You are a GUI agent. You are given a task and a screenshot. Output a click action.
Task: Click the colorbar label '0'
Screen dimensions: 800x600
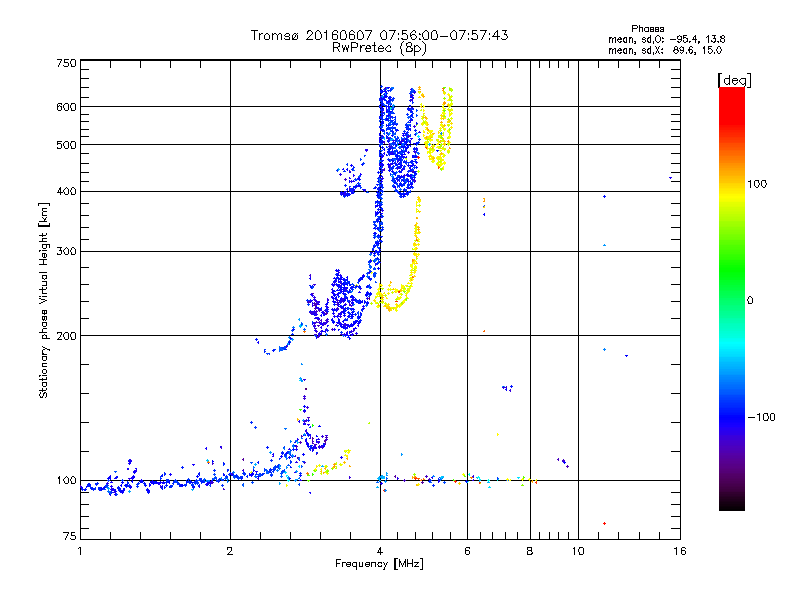pos(750,301)
